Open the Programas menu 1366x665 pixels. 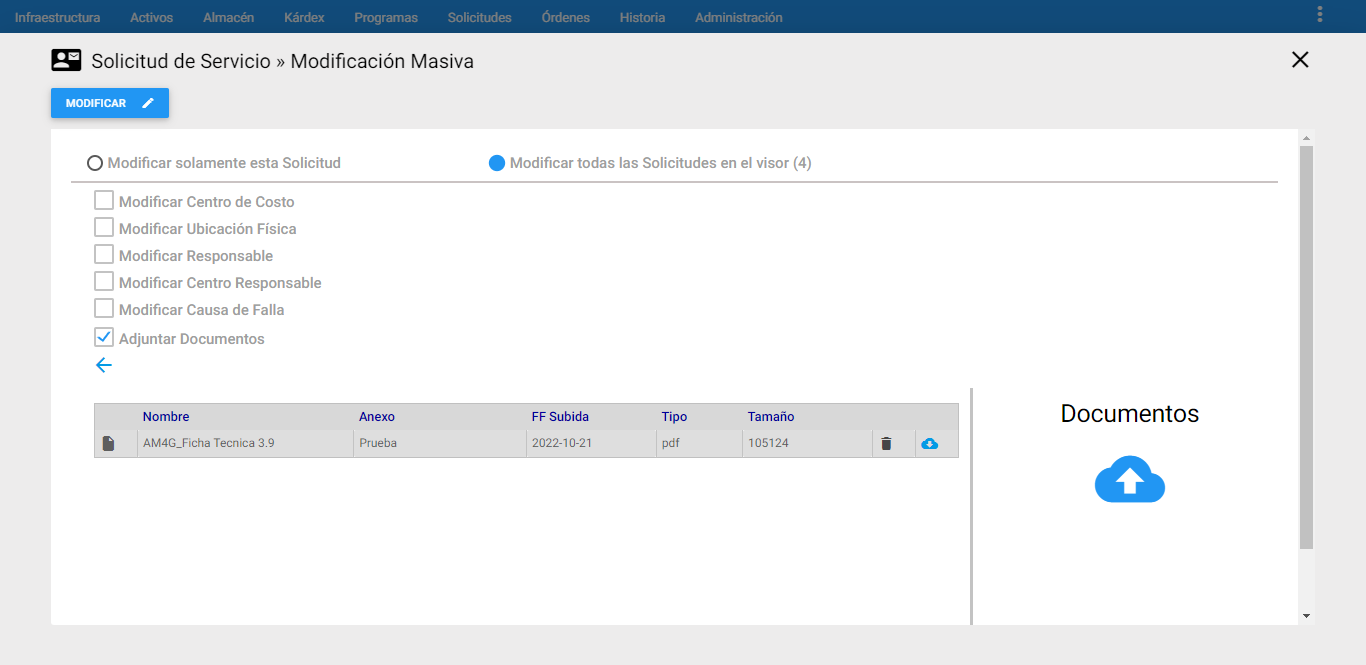[x=386, y=17]
